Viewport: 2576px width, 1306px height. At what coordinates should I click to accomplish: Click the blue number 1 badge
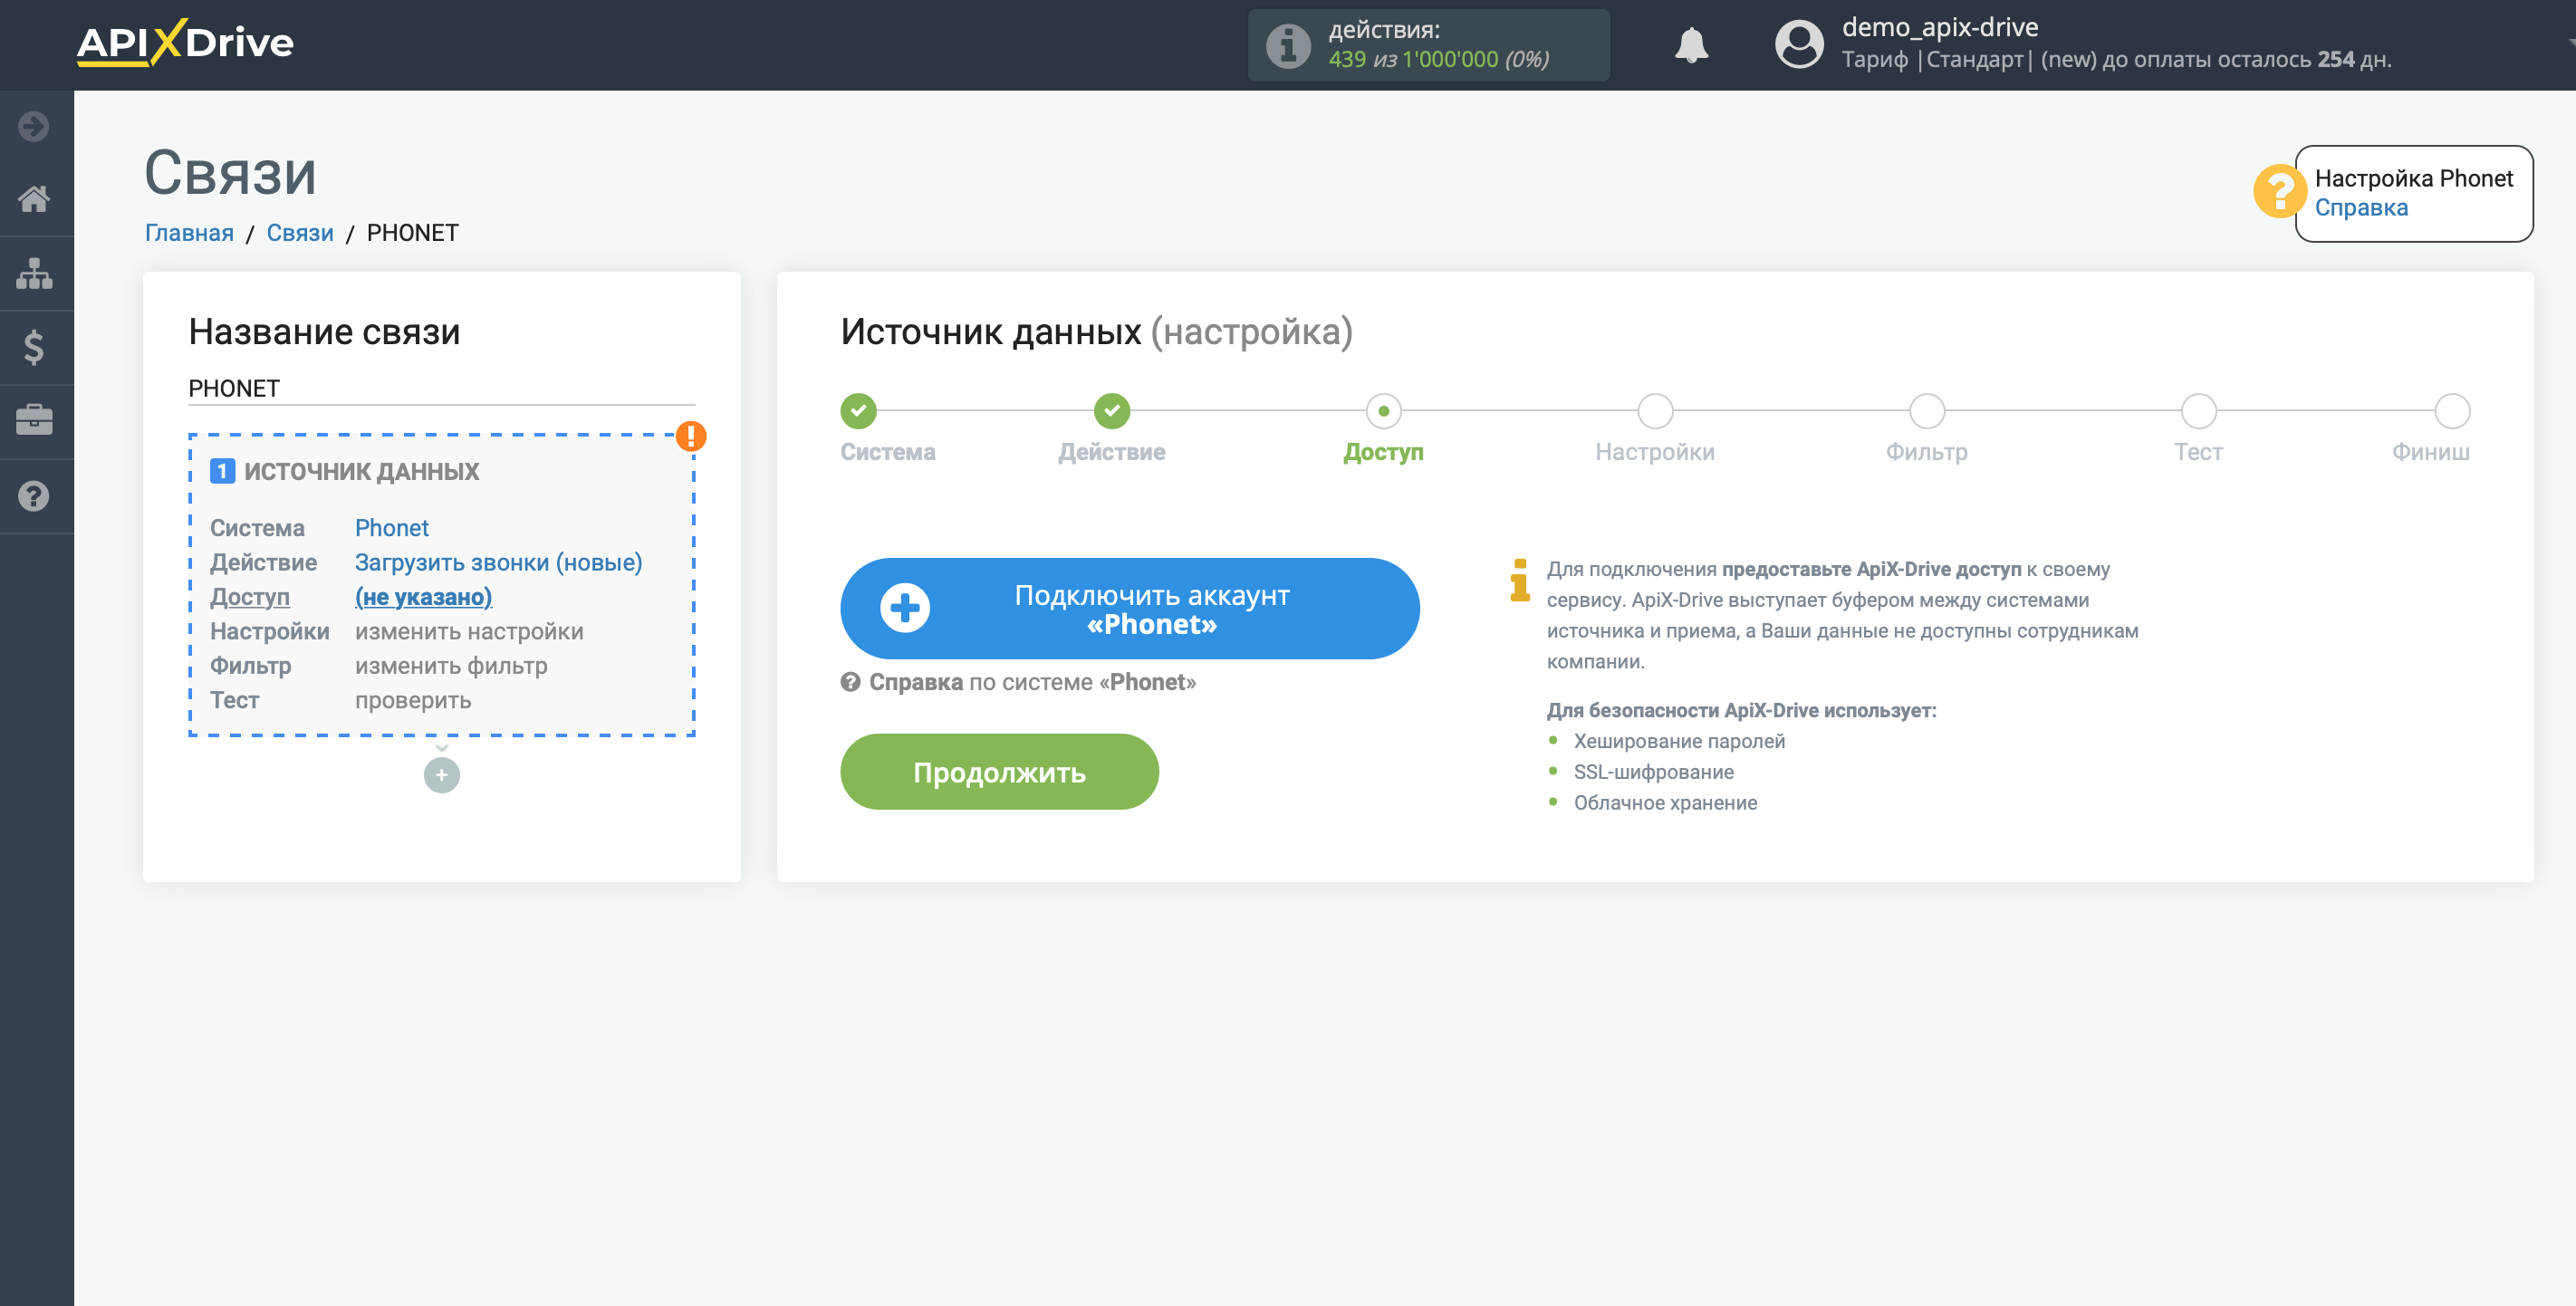pos(222,471)
